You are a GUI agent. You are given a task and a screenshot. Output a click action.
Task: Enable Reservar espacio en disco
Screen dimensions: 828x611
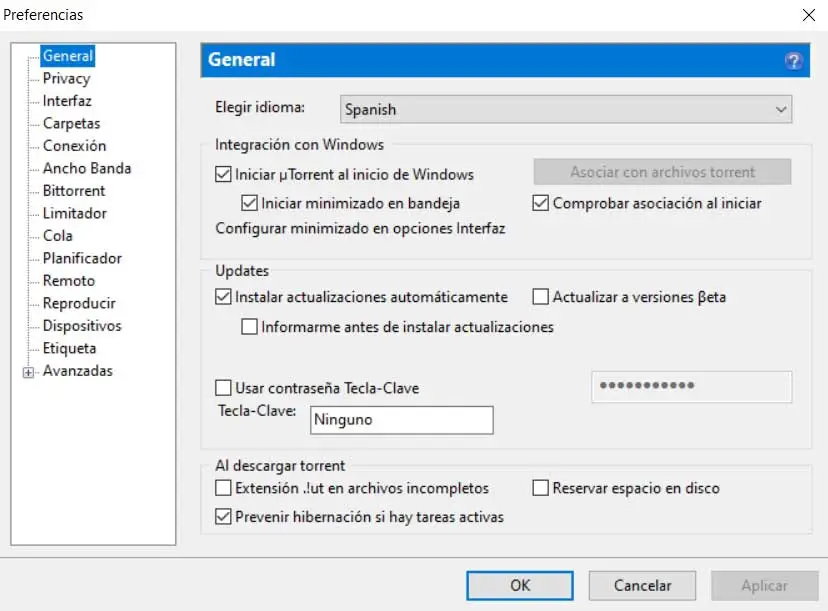point(541,489)
